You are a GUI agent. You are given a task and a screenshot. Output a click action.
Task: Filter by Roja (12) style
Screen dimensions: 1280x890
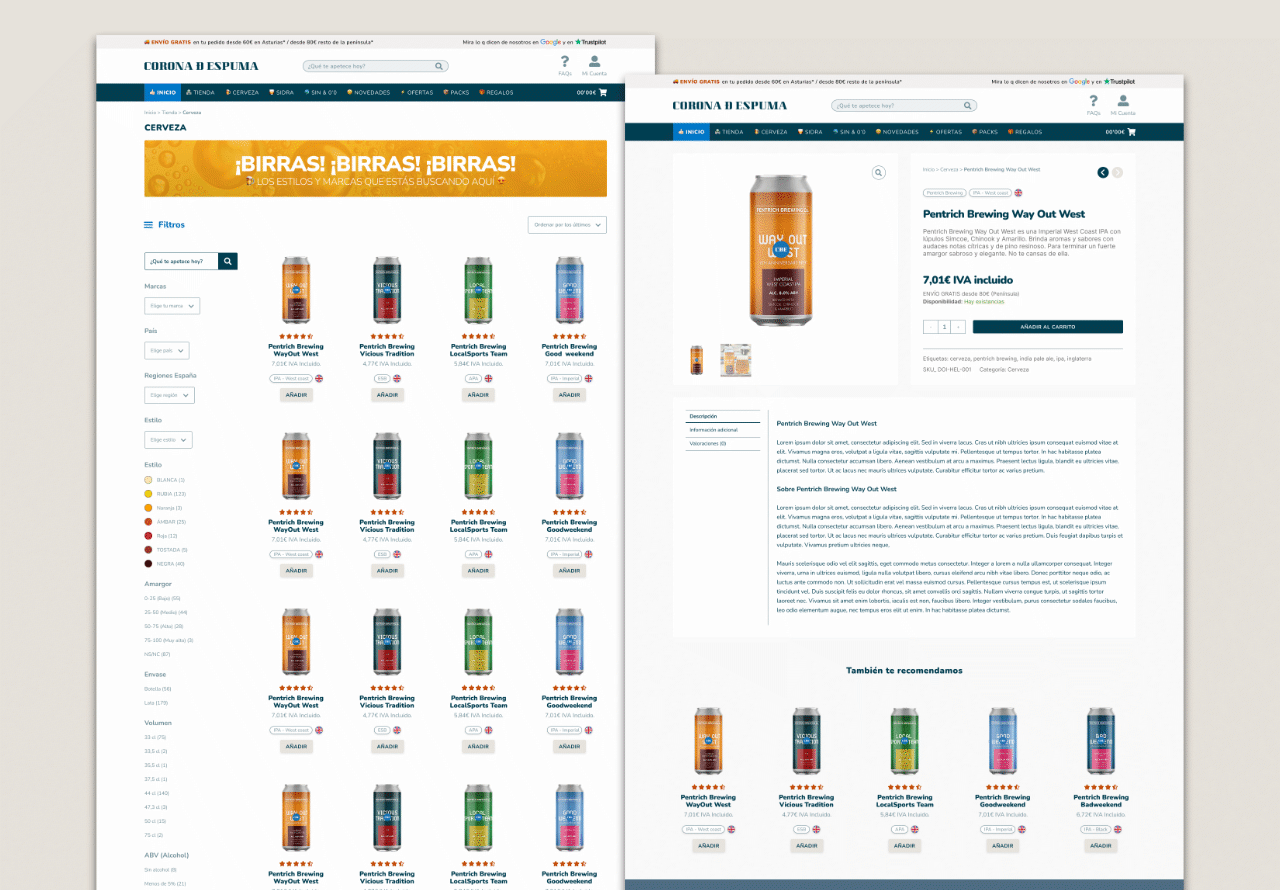(x=167, y=536)
